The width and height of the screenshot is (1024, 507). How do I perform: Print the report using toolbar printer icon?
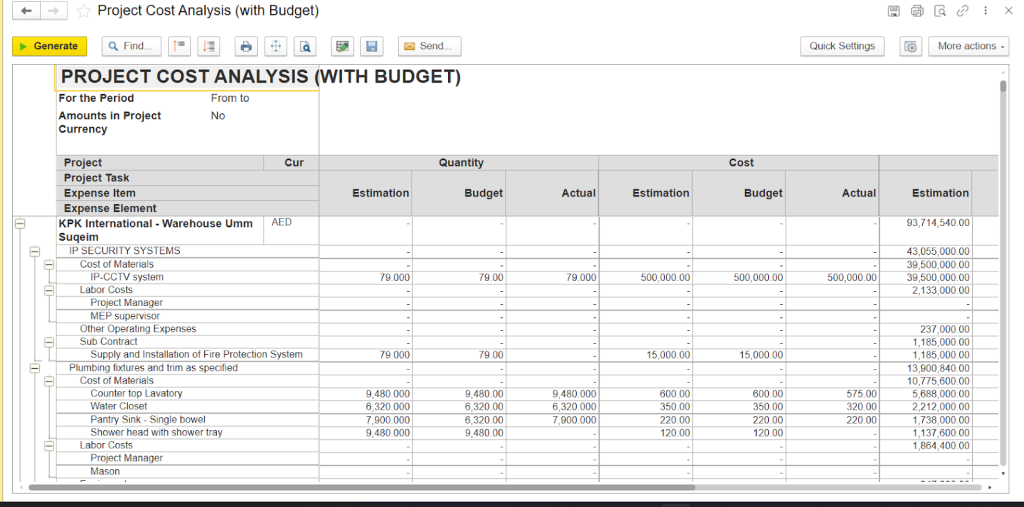pos(246,46)
